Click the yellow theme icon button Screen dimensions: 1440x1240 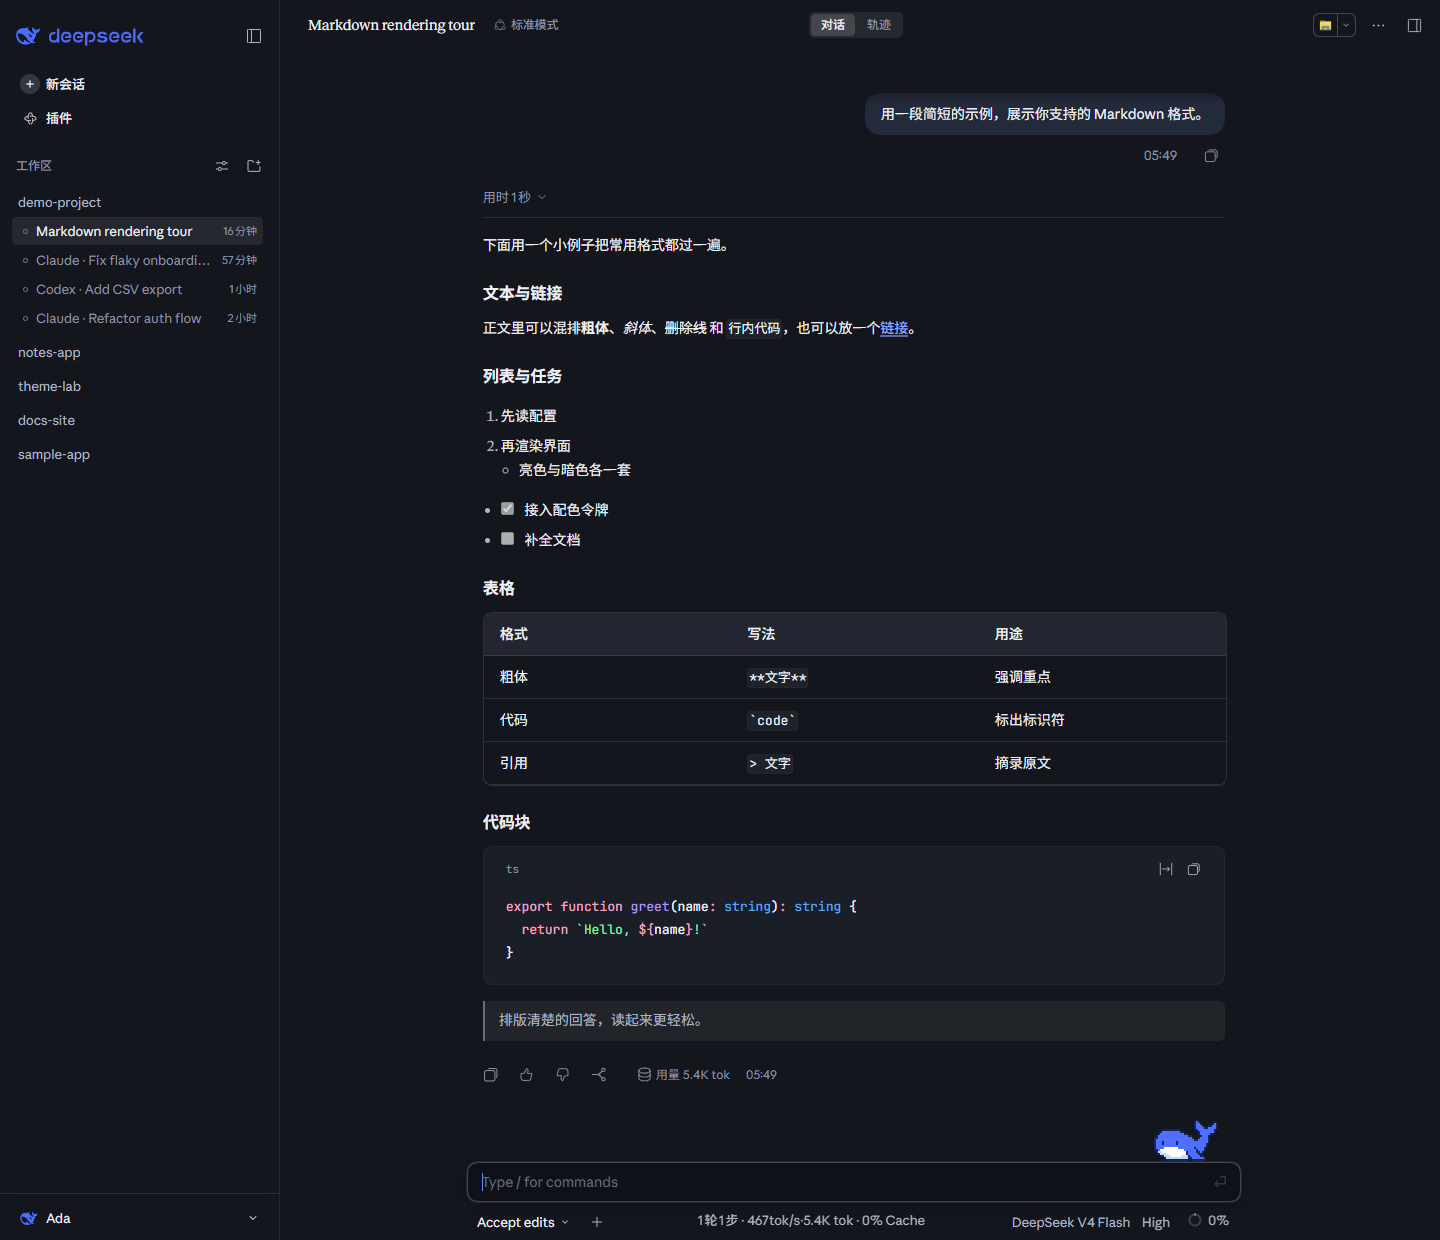[1325, 25]
